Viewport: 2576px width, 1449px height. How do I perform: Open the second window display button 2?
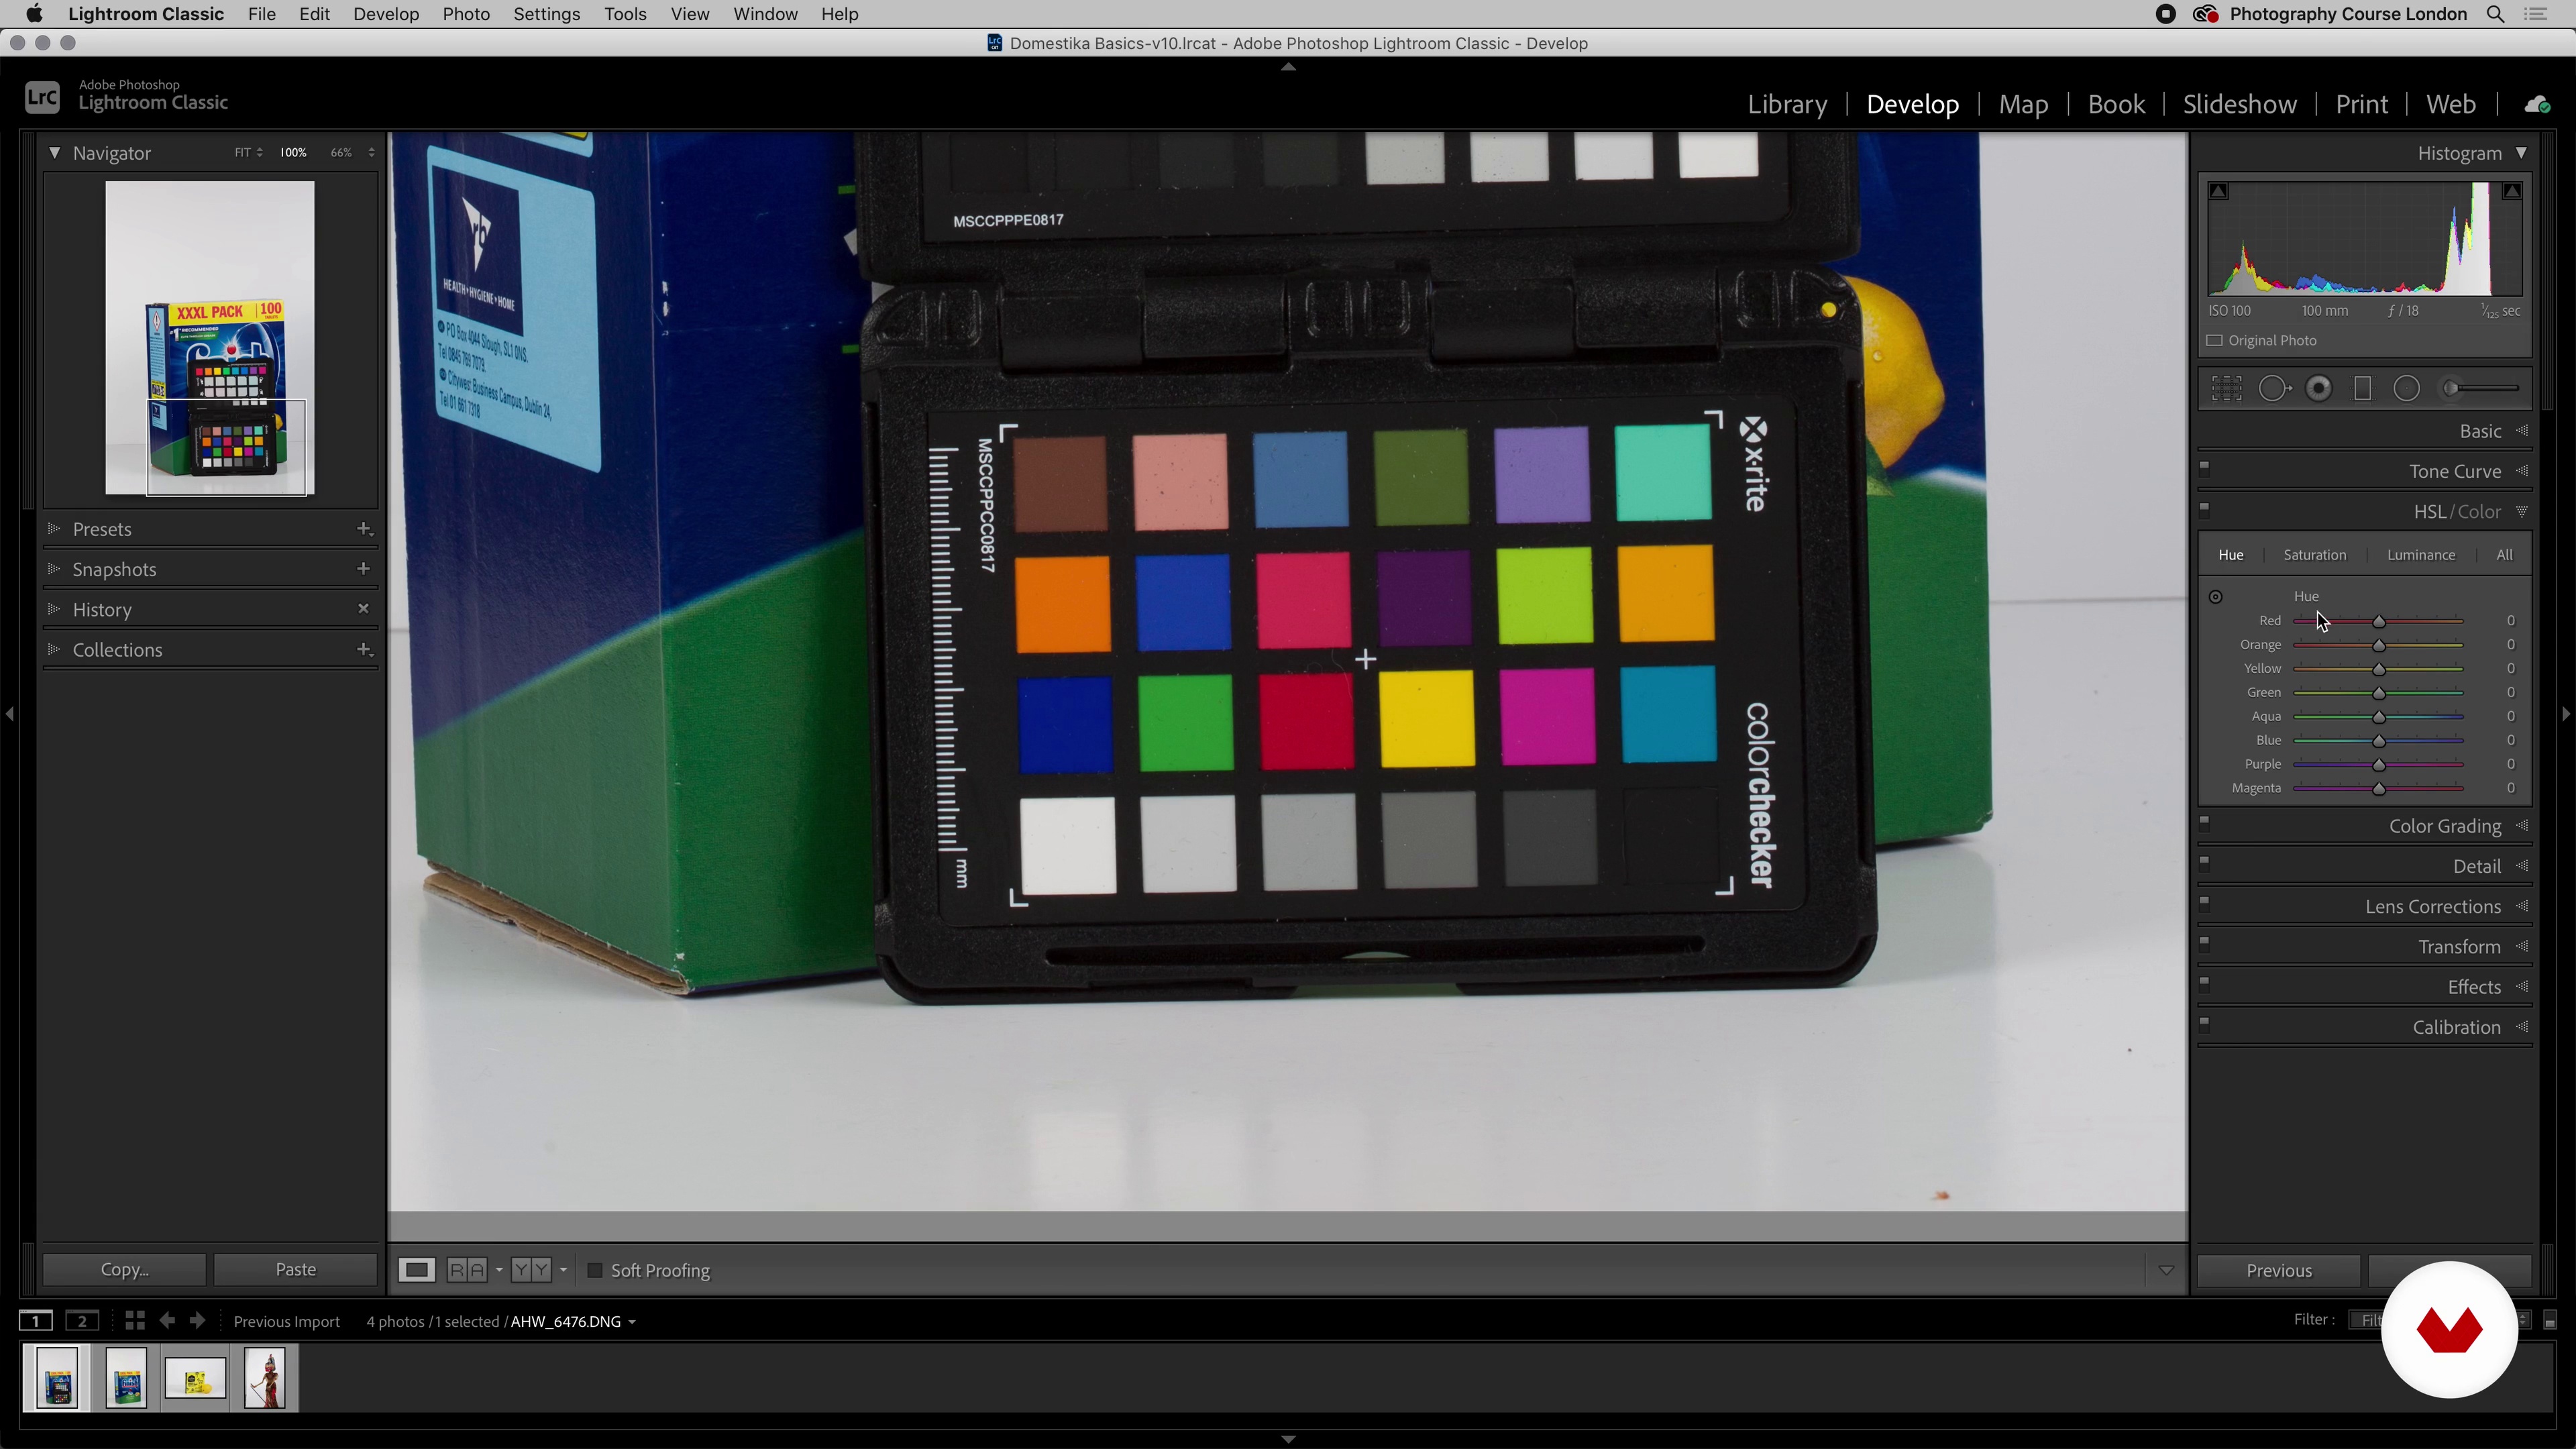pos(82,1322)
